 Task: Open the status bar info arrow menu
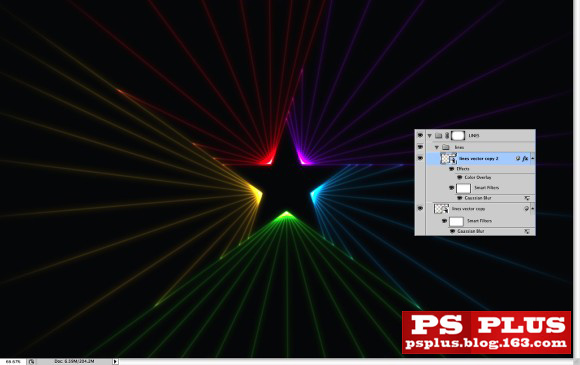[x=115, y=361]
